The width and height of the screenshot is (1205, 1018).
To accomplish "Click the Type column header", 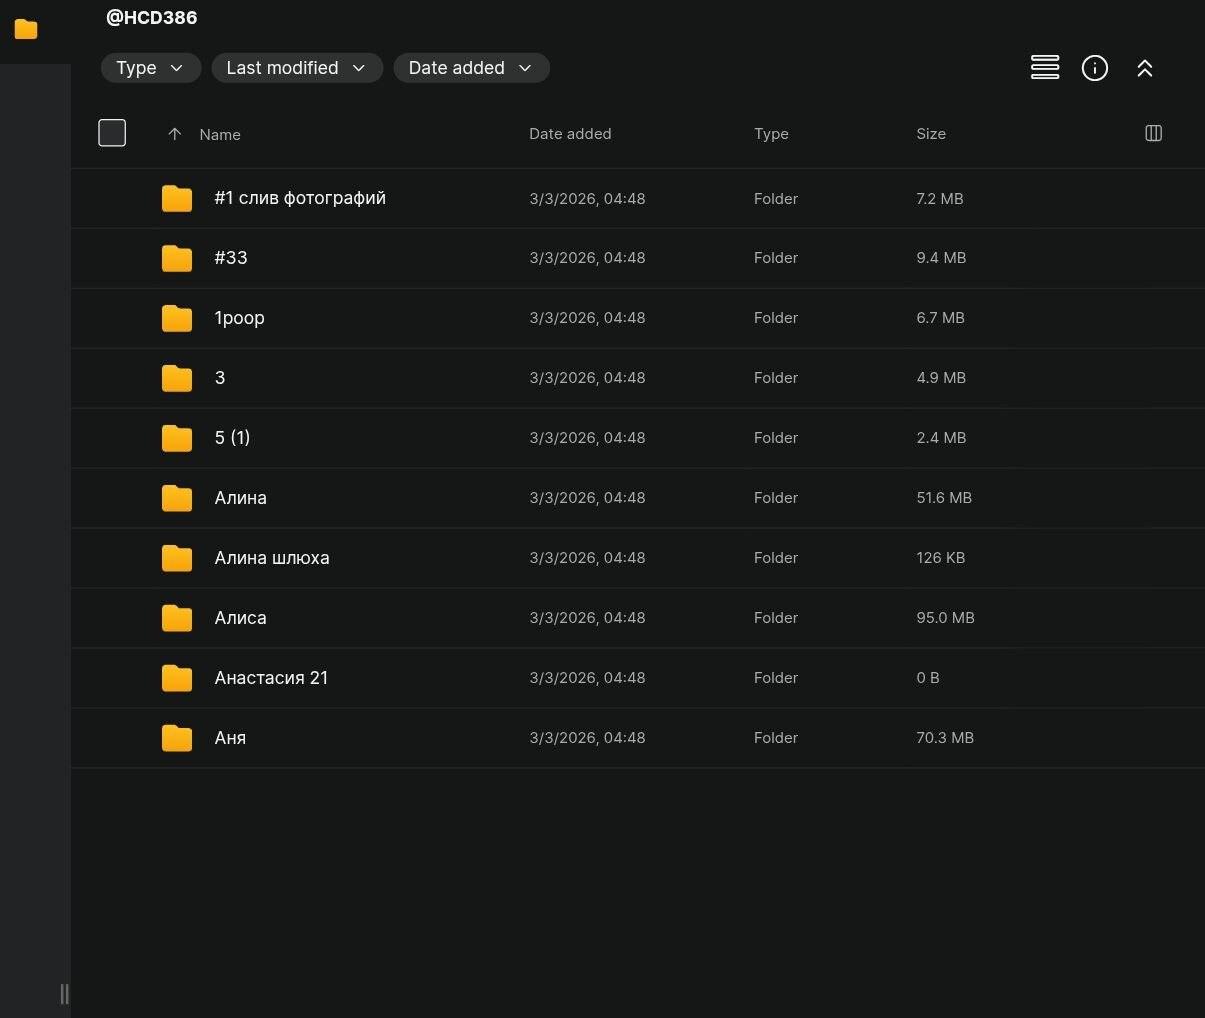I will pyautogui.click(x=771, y=134).
